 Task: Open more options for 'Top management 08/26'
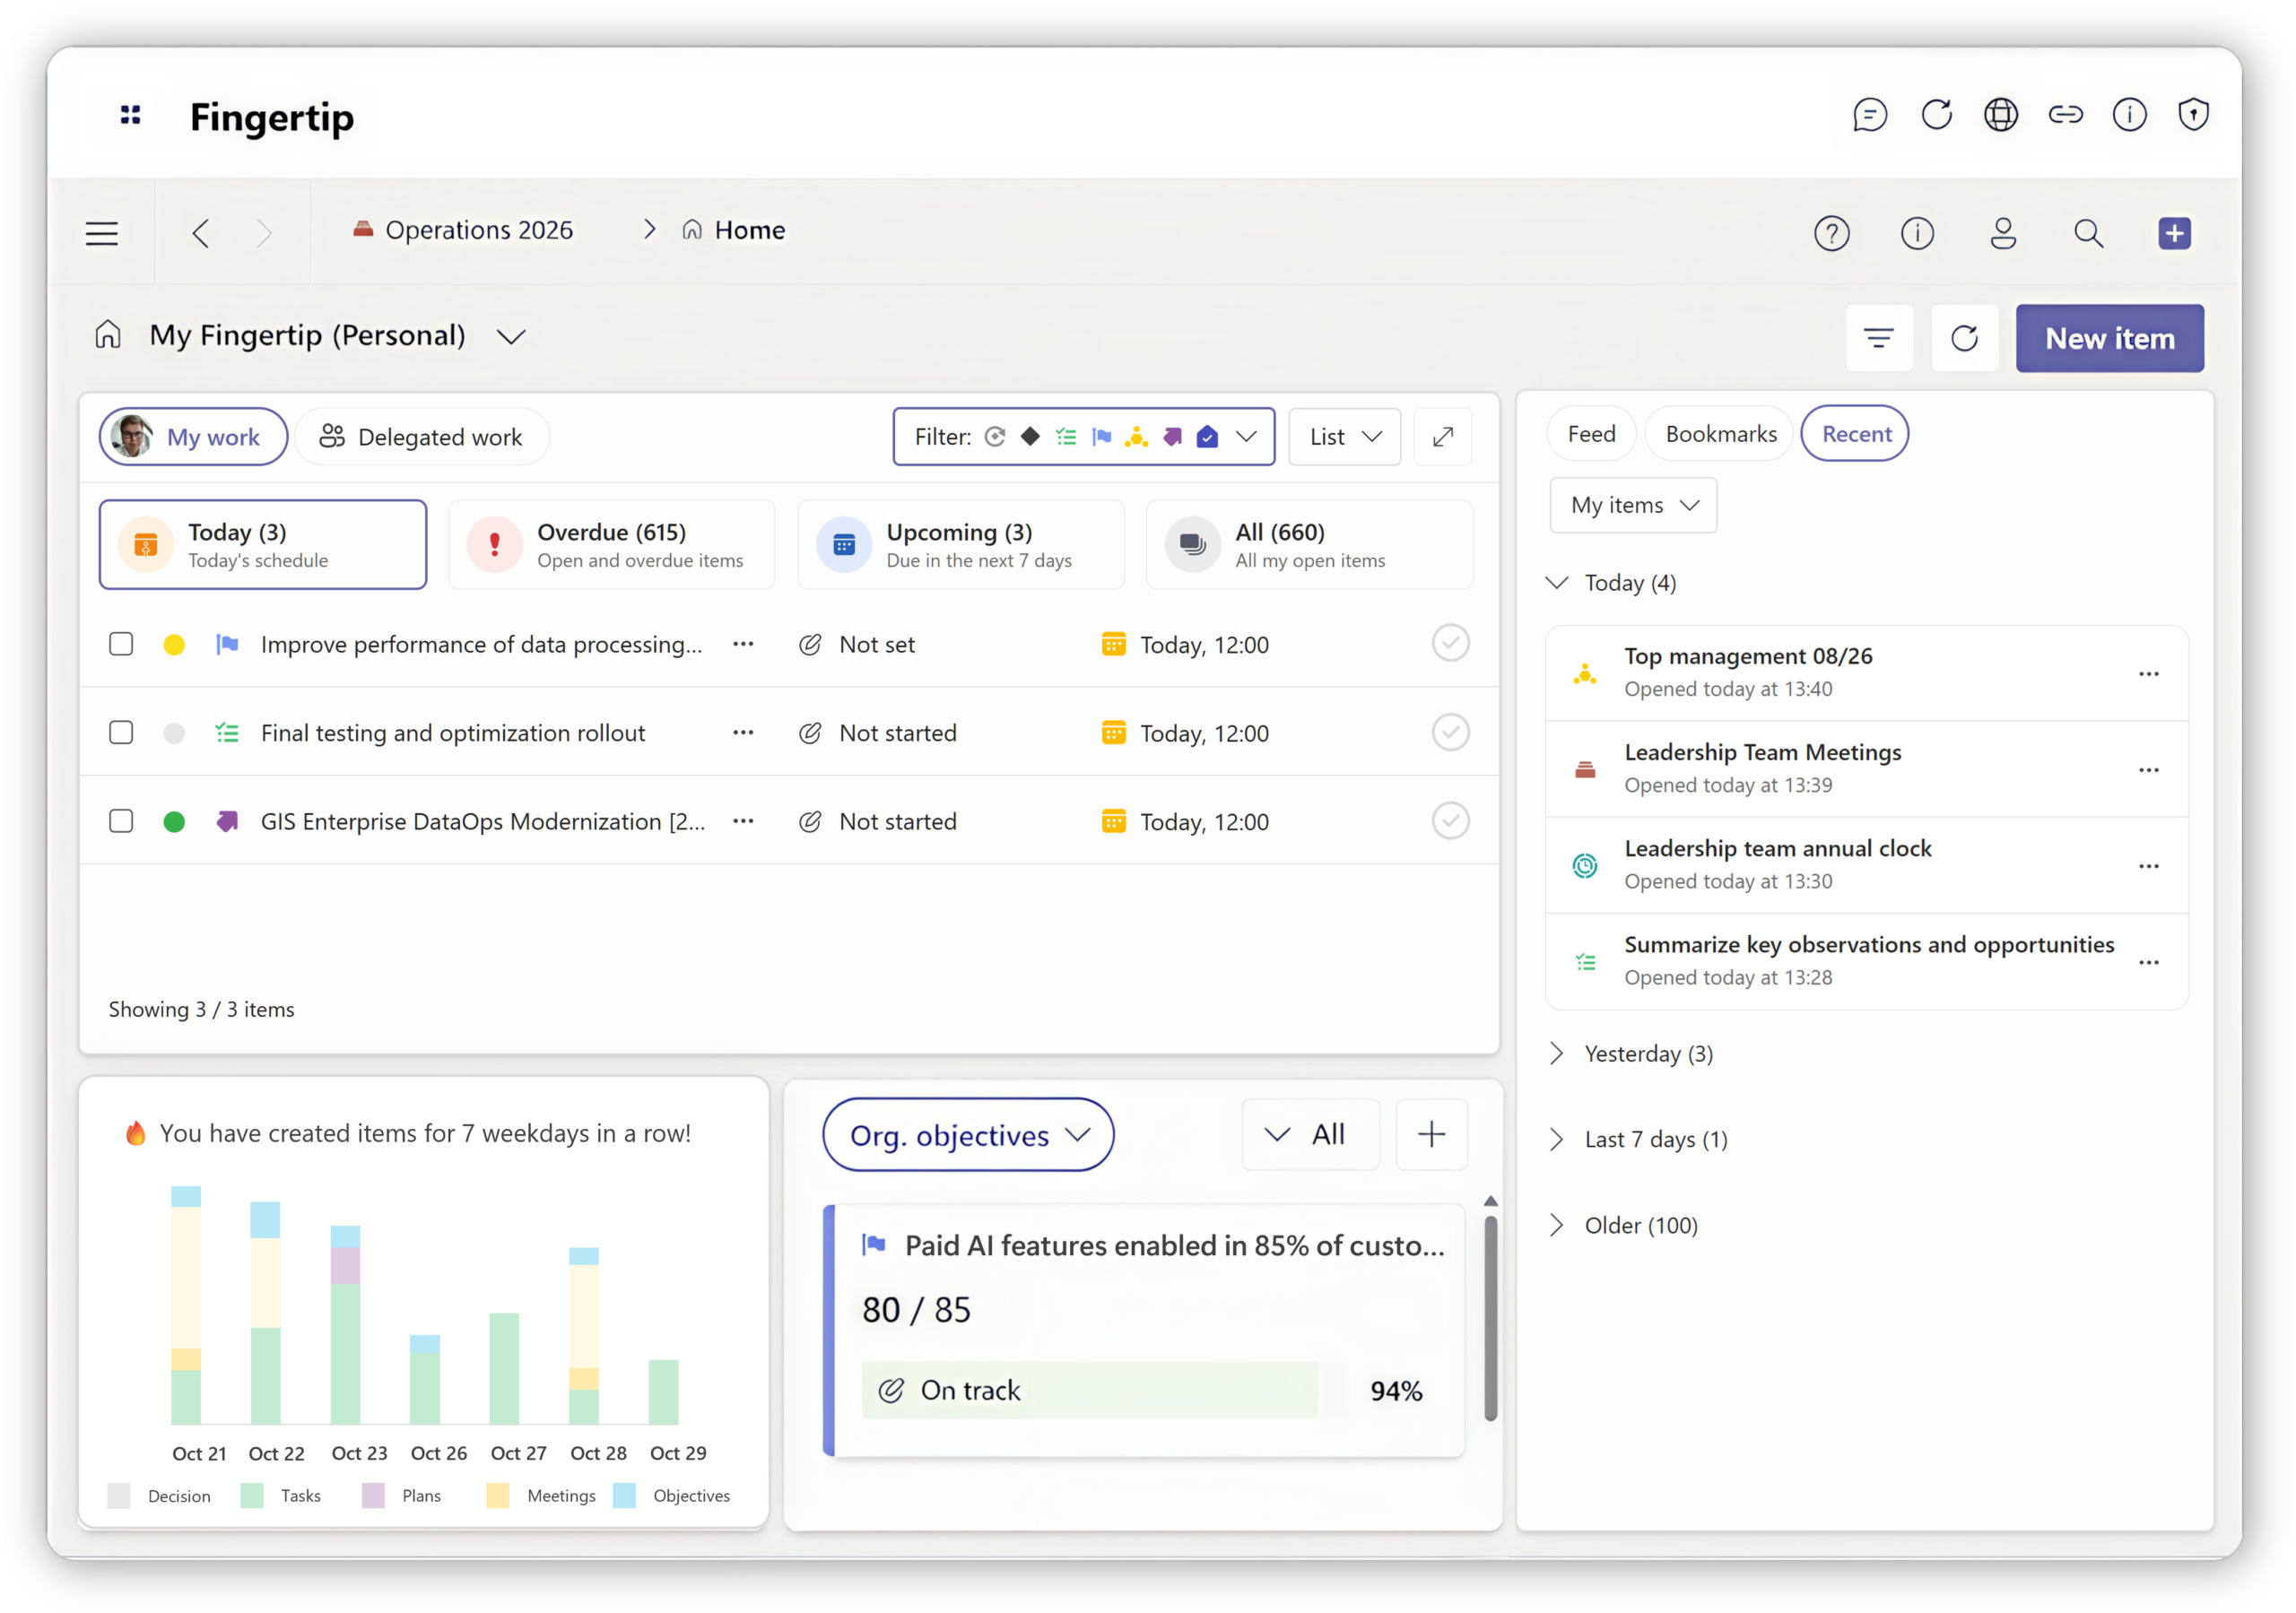click(2148, 674)
